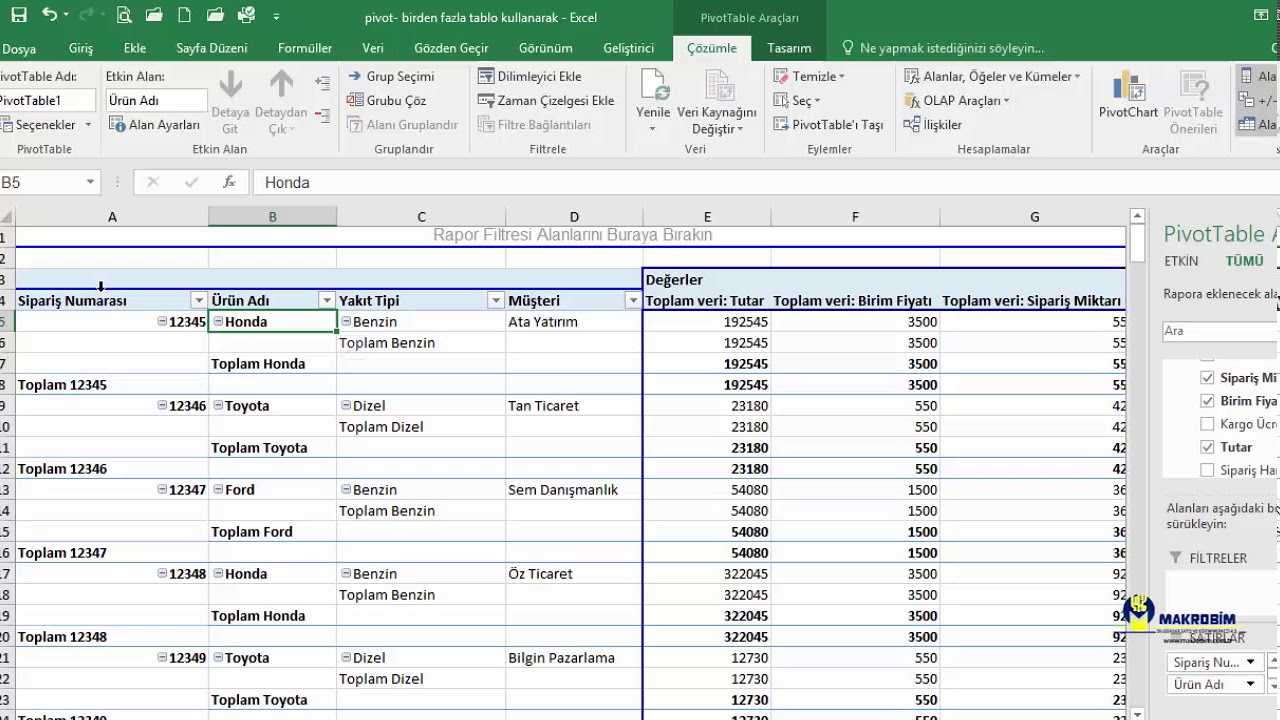
Task: Open the Müşteri filter dropdown
Action: (632, 301)
